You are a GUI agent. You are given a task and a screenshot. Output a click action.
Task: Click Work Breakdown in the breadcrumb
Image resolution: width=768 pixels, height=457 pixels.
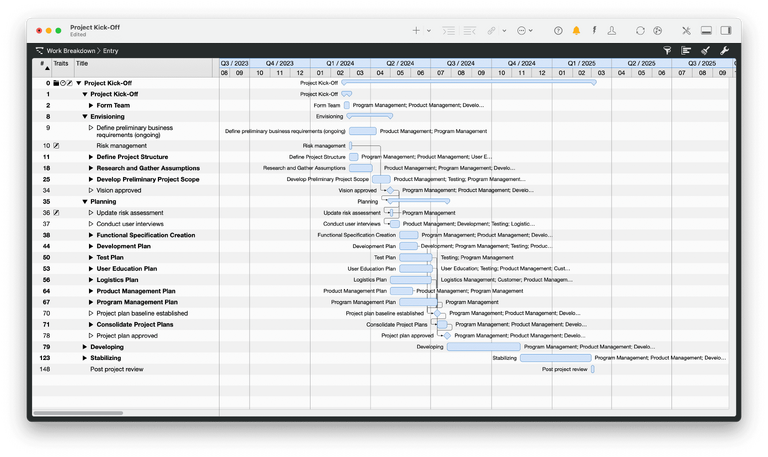(x=71, y=50)
